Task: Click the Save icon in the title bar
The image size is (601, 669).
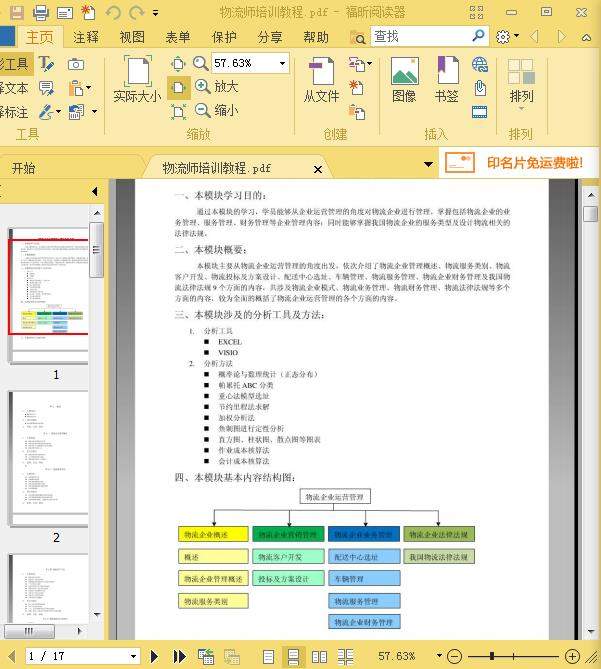Action: click(17, 12)
